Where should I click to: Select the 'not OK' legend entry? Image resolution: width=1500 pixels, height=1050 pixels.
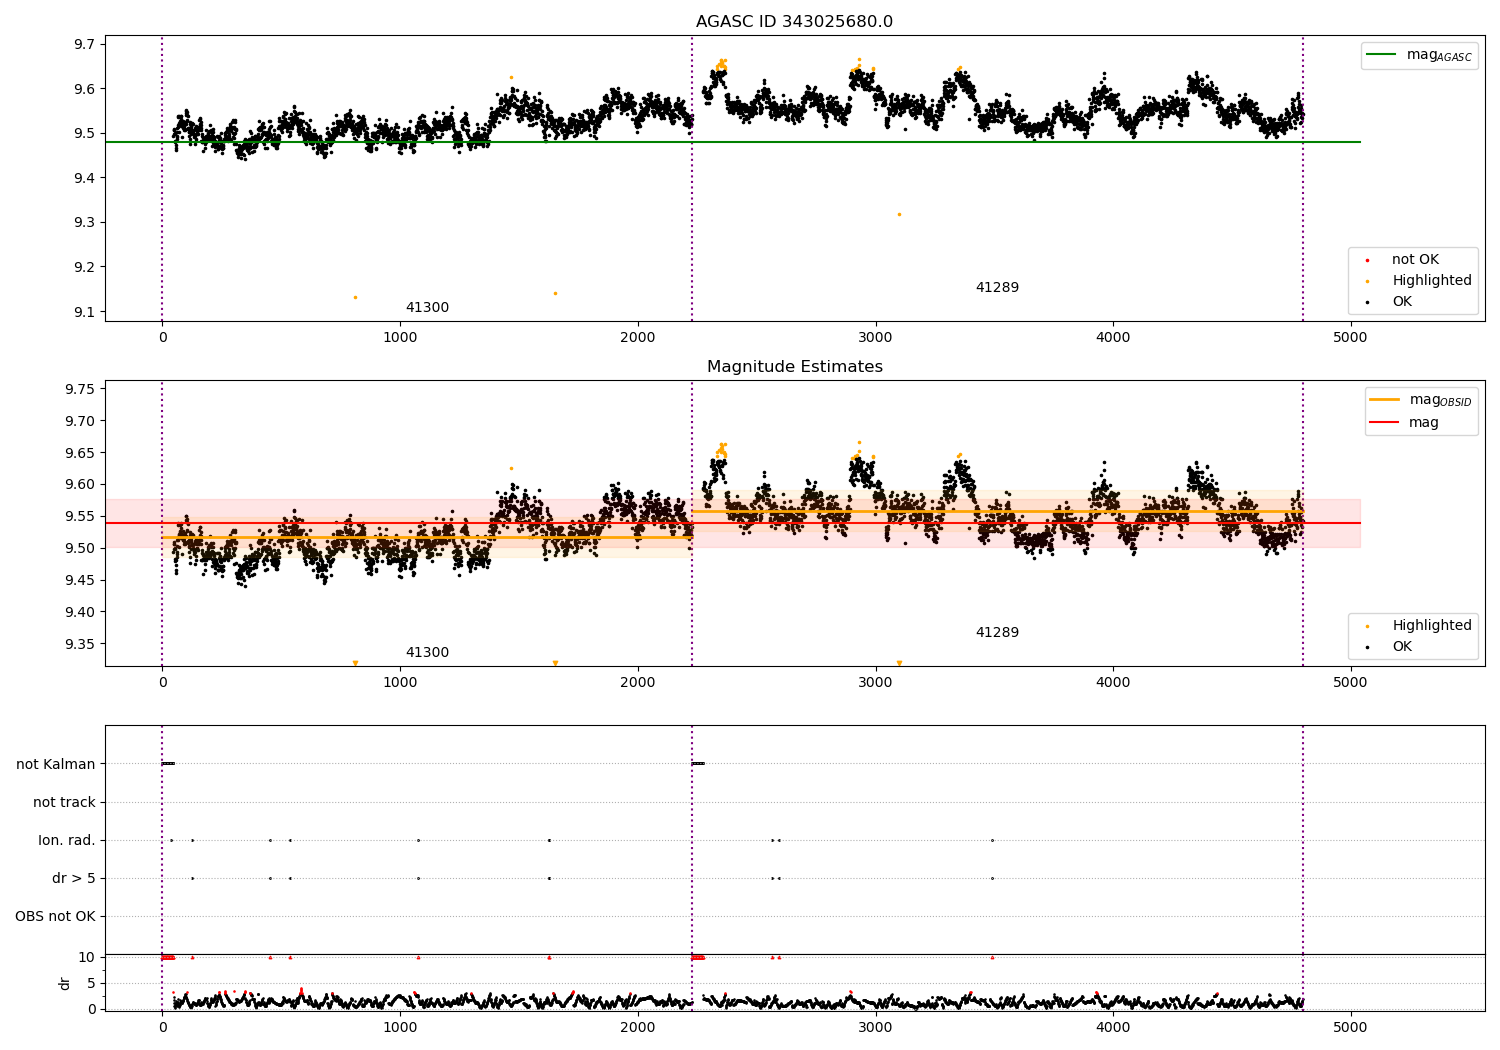click(x=1415, y=260)
